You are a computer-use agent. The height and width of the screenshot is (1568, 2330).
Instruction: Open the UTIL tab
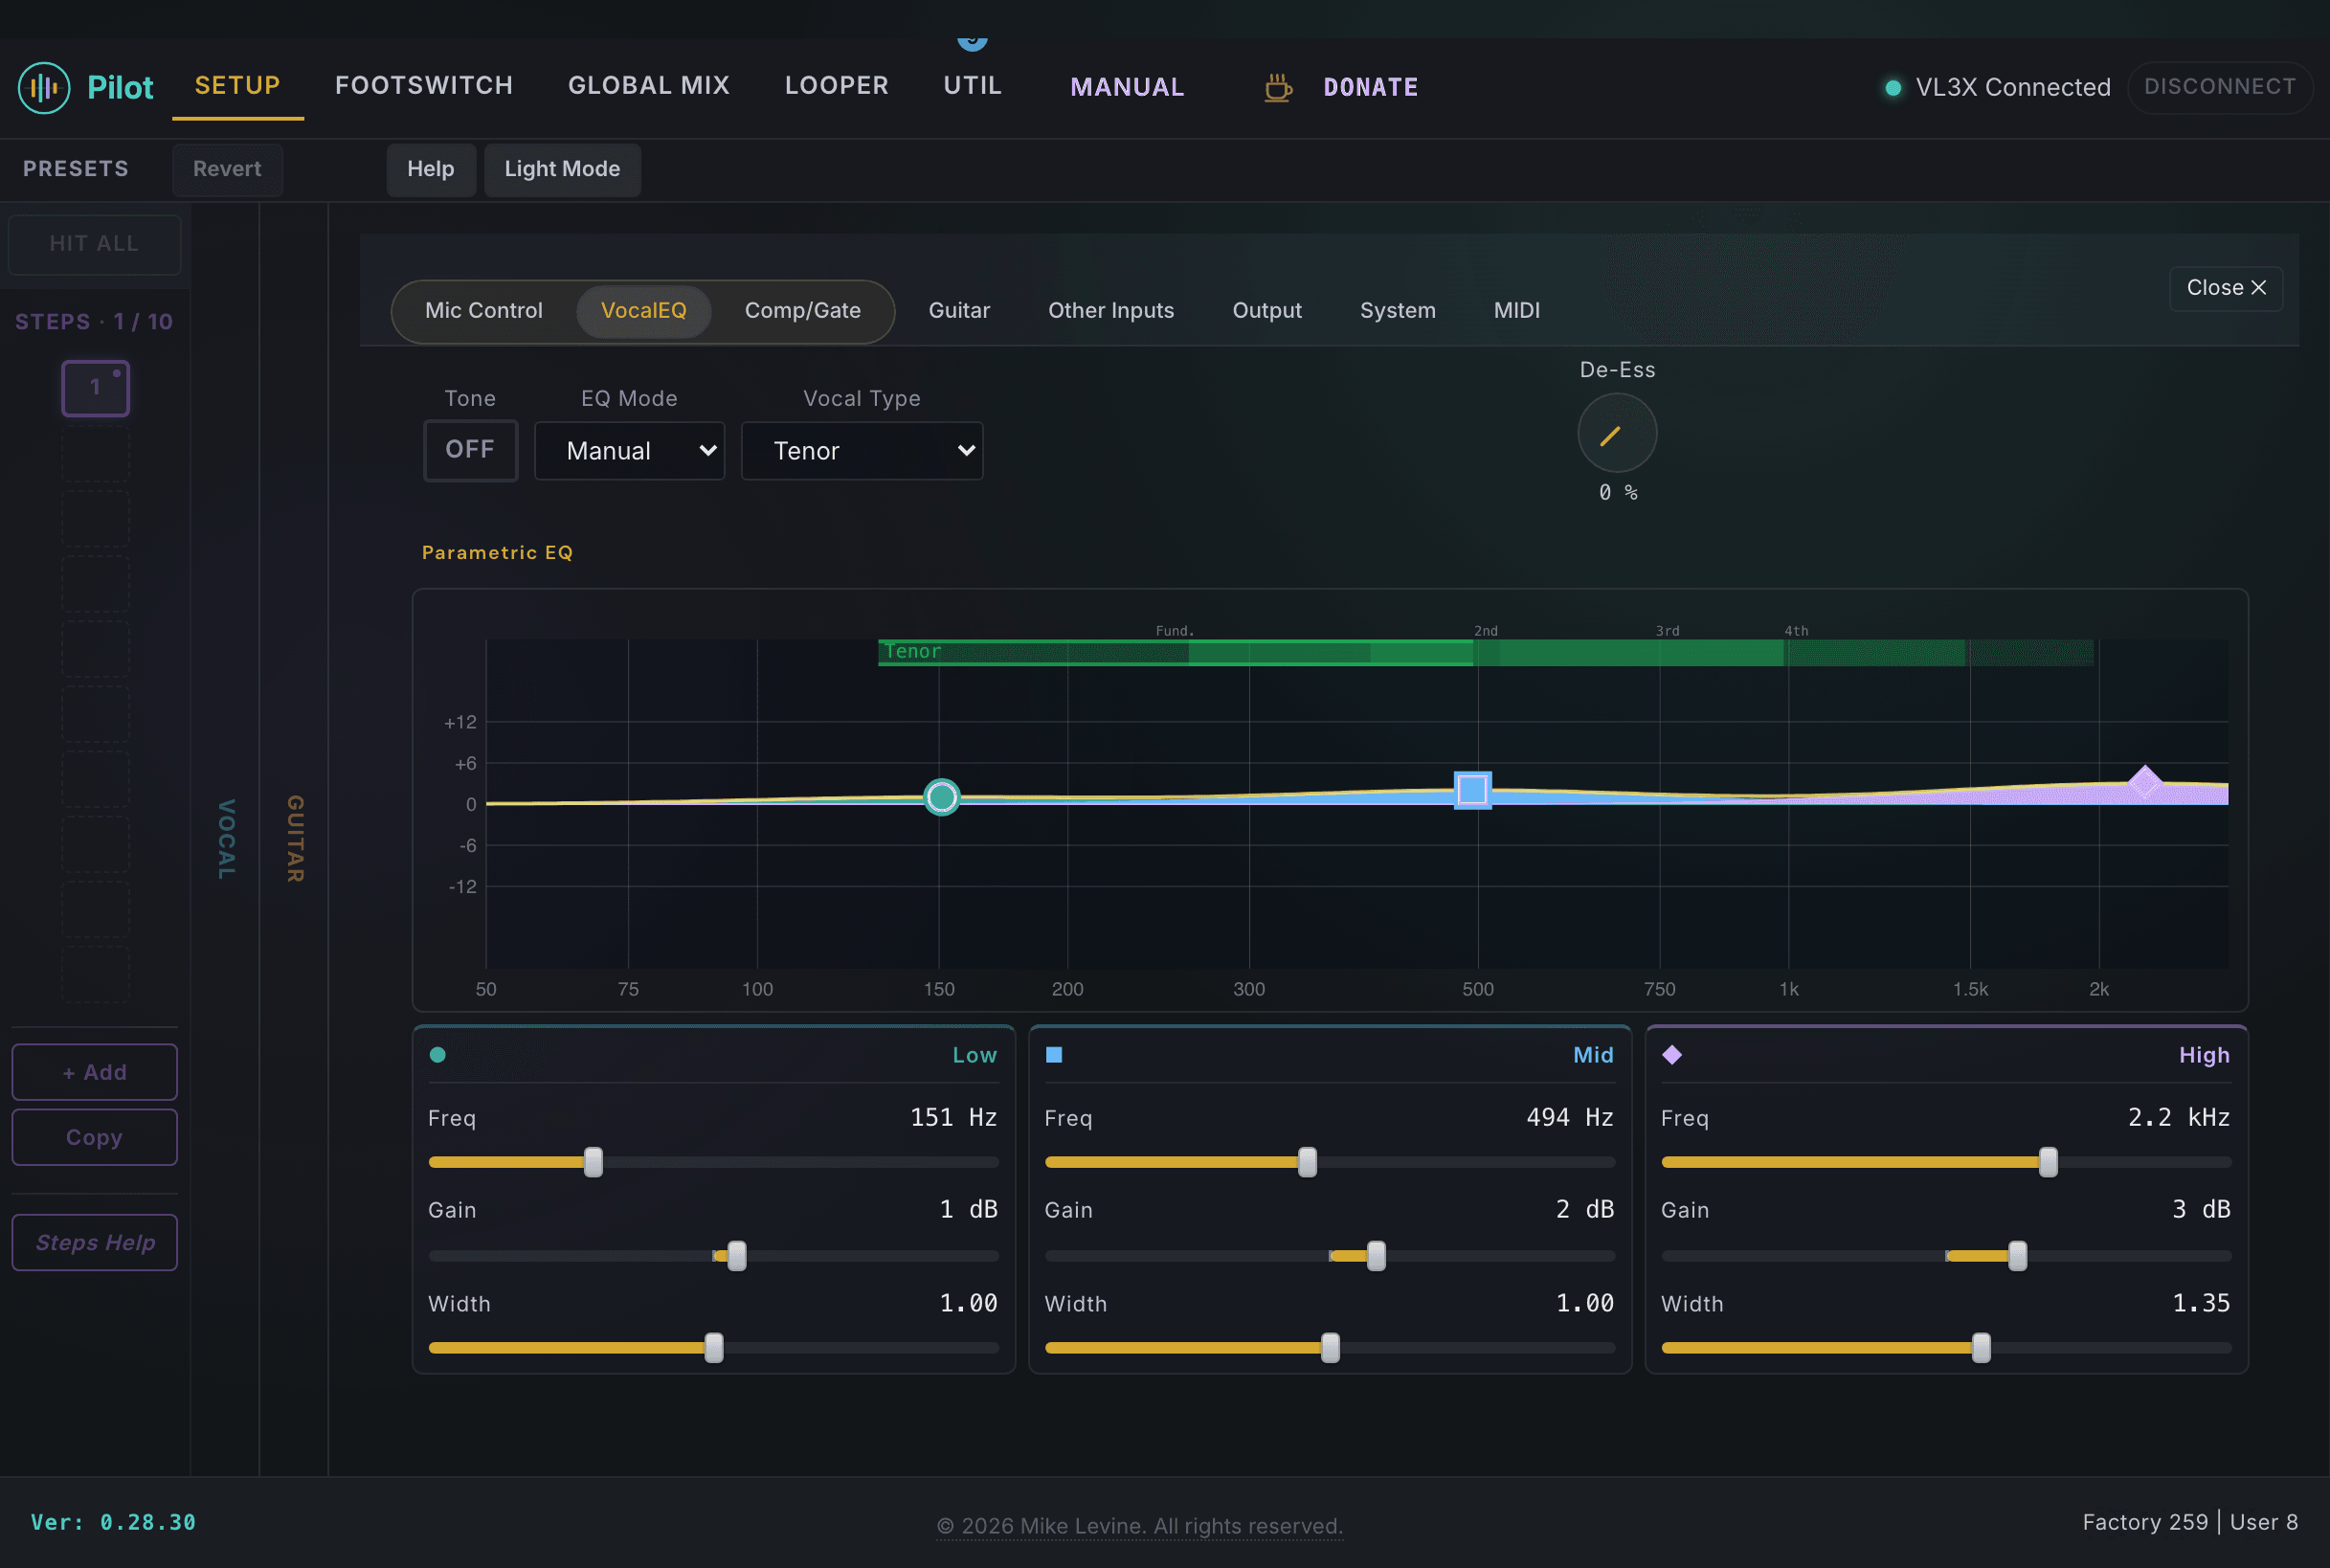point(973,86)
